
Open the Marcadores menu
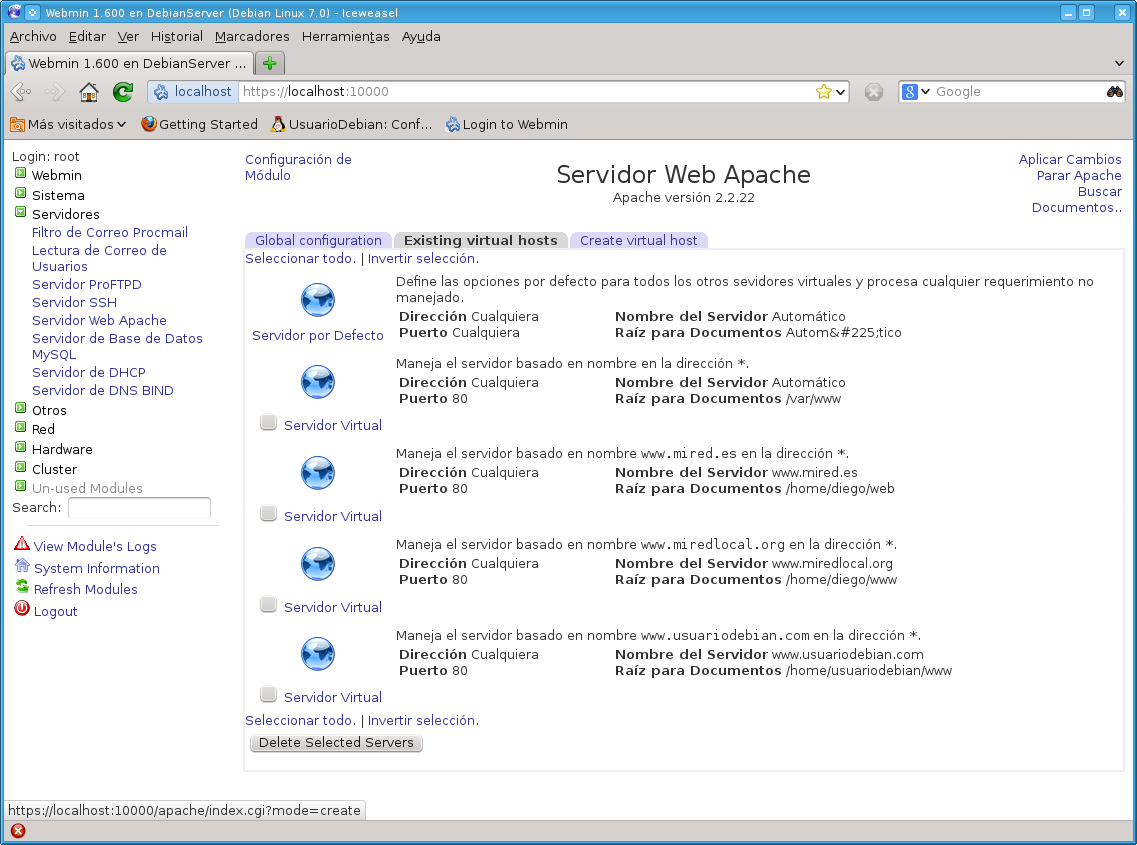[x=252, y=36]
